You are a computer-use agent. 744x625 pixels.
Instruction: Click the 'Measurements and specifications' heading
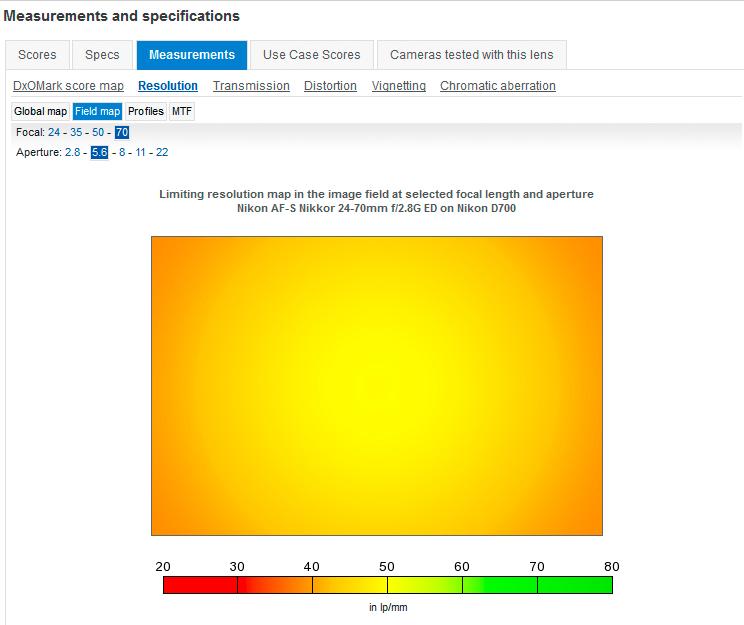point(121,16)
